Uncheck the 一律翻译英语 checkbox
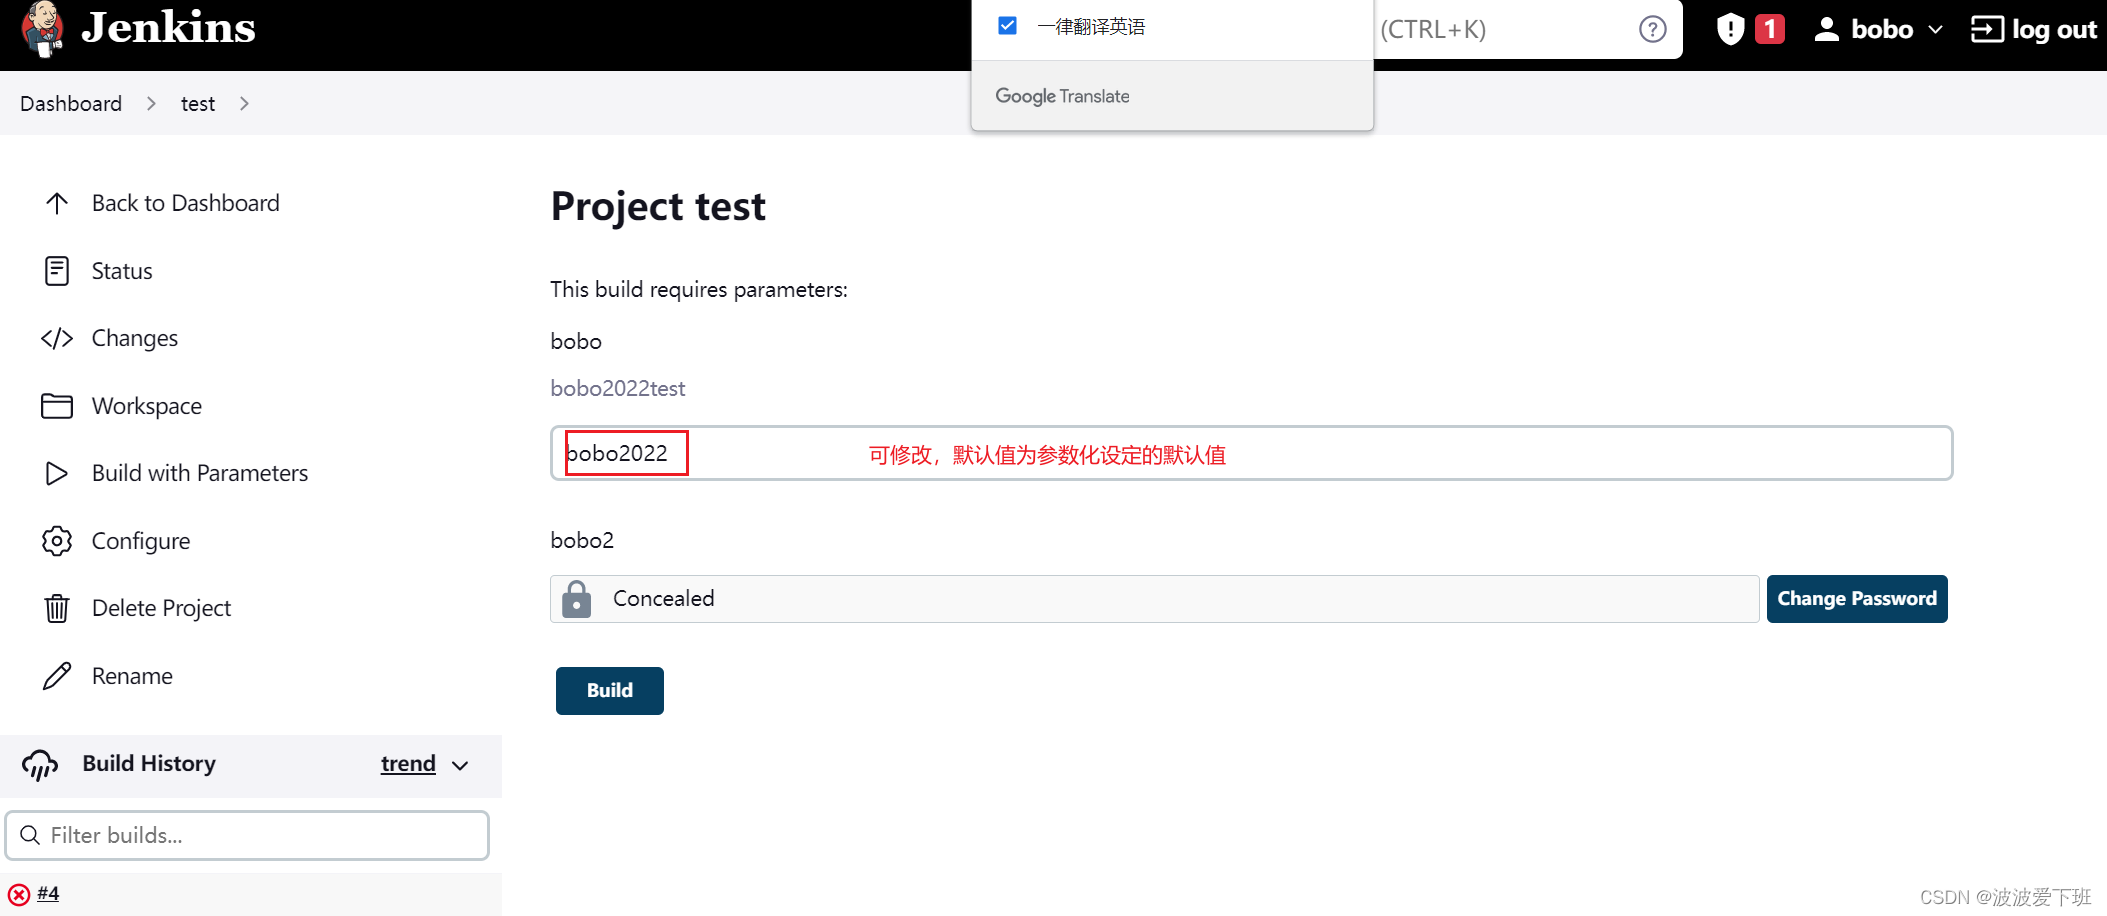 coord(1007,25)
